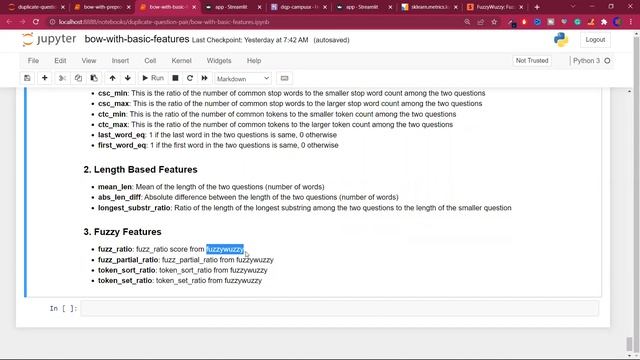Open the cell type Markdown dropdown
This screenshot has height=360, width=640.
click(242, 78)
